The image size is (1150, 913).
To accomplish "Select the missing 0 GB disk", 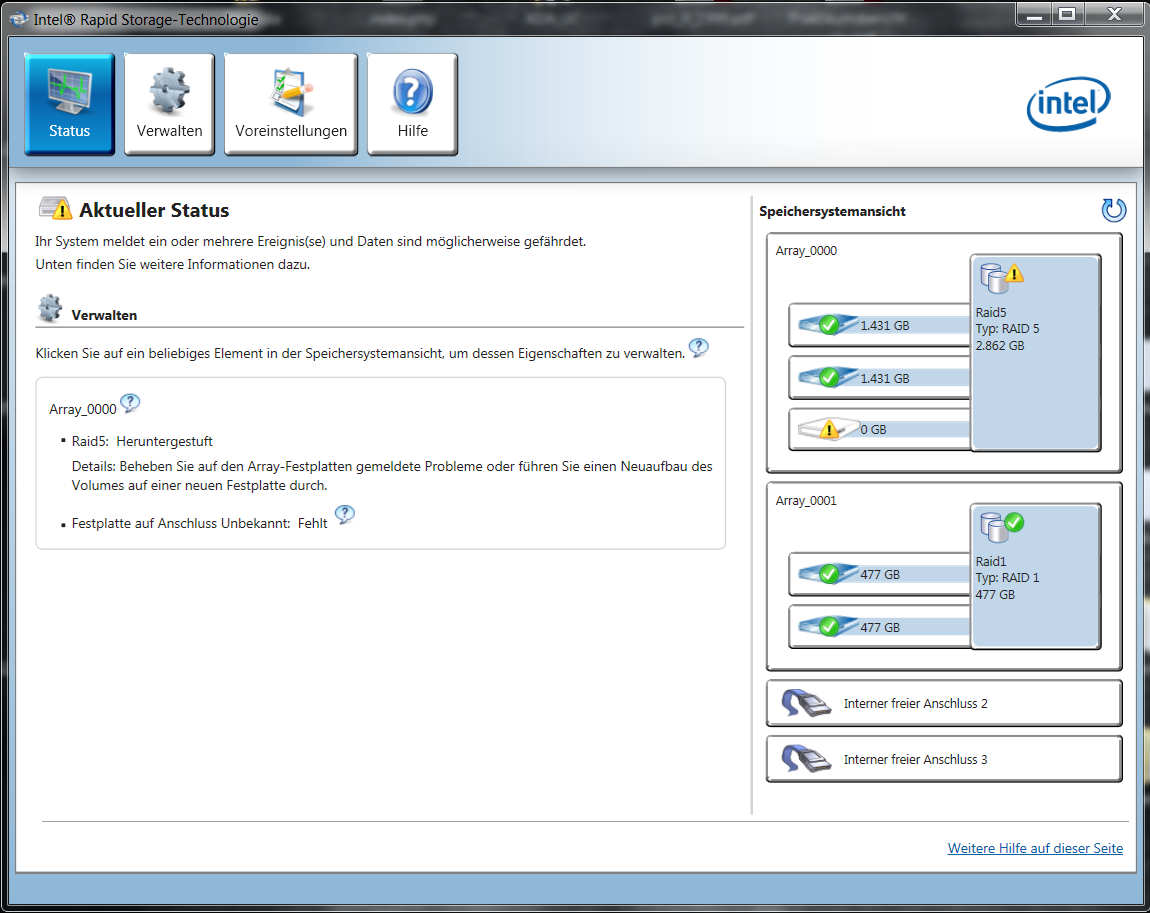I will coord(879,429).
